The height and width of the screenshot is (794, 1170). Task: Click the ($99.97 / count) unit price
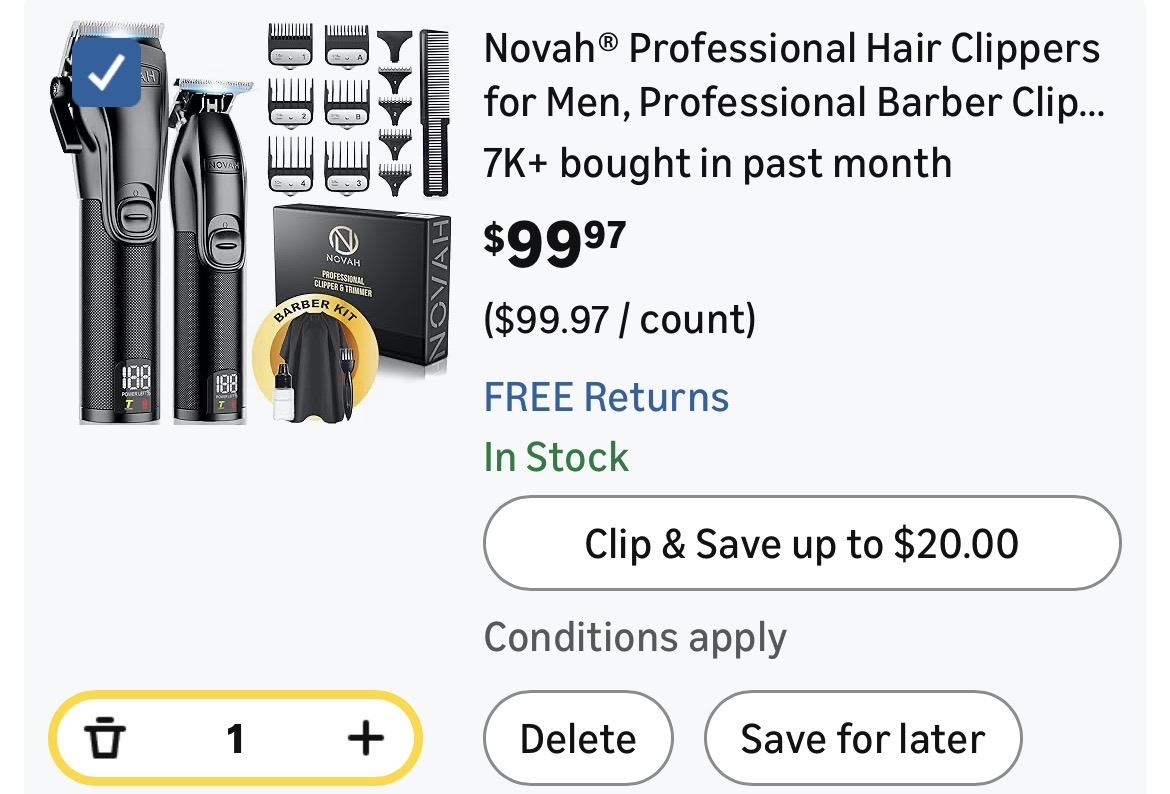pyautogui.click(x=619, y=319)
